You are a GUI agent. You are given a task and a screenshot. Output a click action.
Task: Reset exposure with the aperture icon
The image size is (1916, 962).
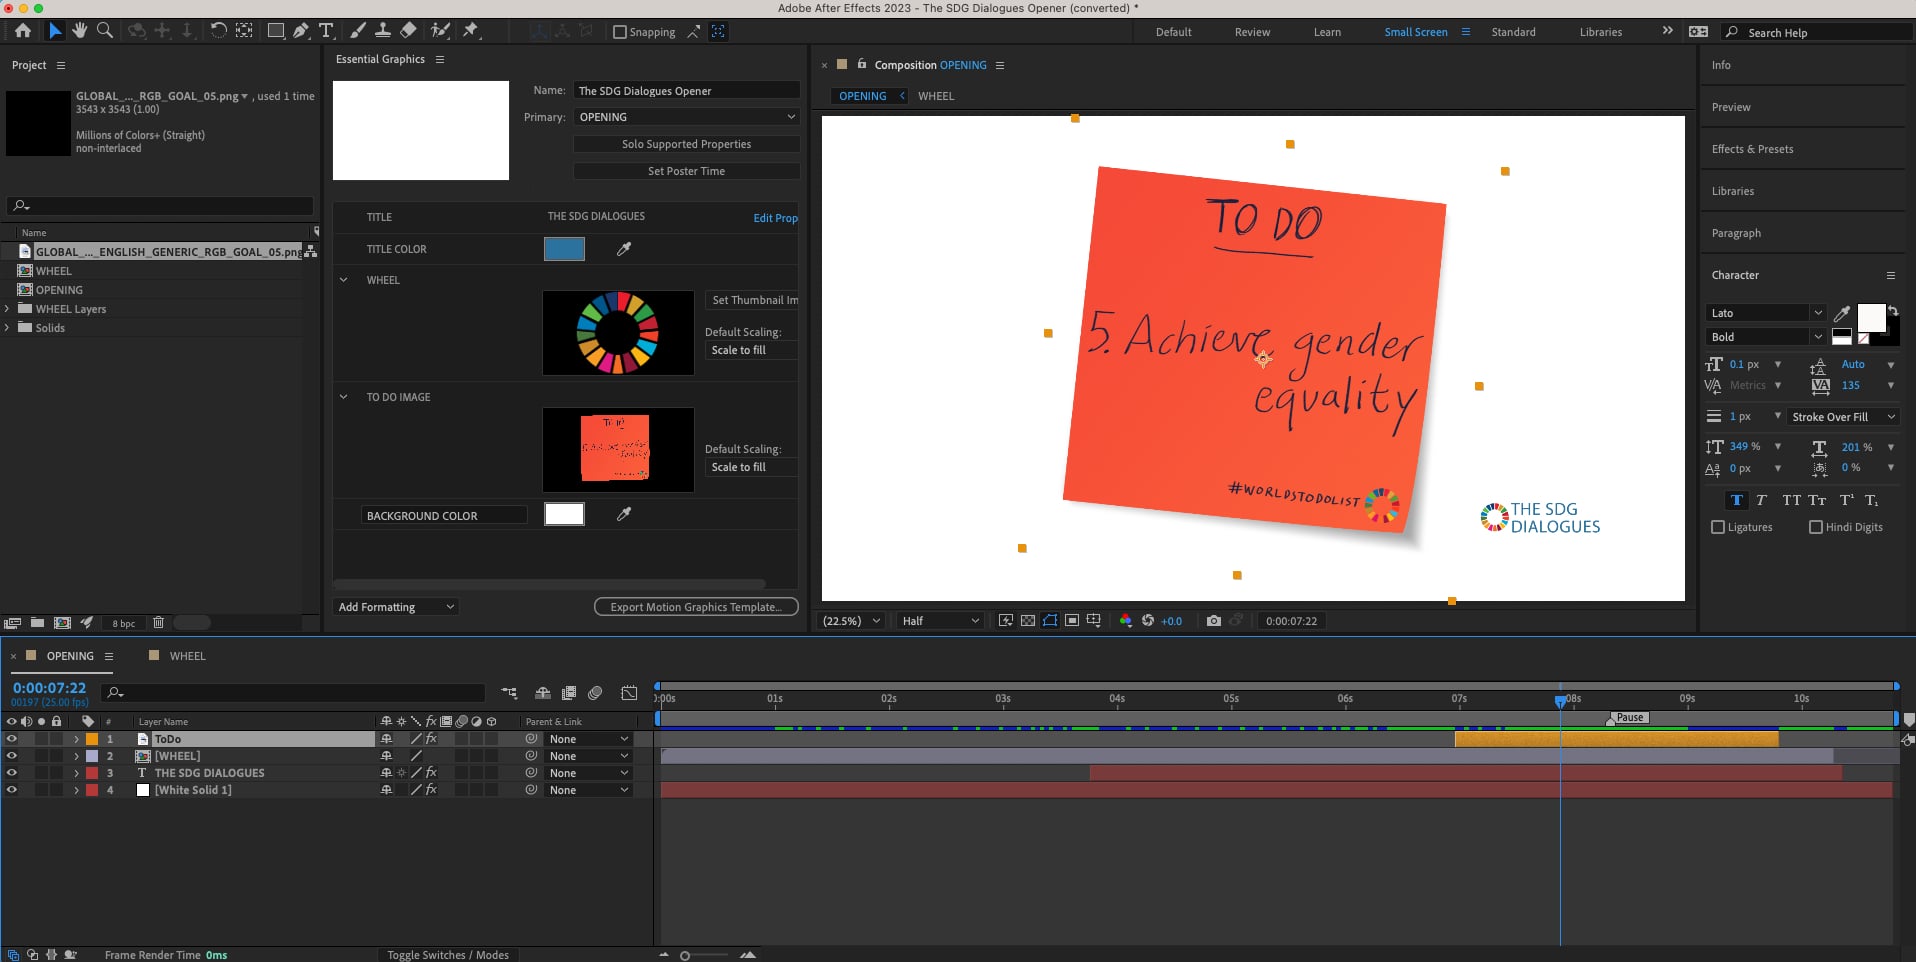pyautogui.click(x=1148, y=621)
